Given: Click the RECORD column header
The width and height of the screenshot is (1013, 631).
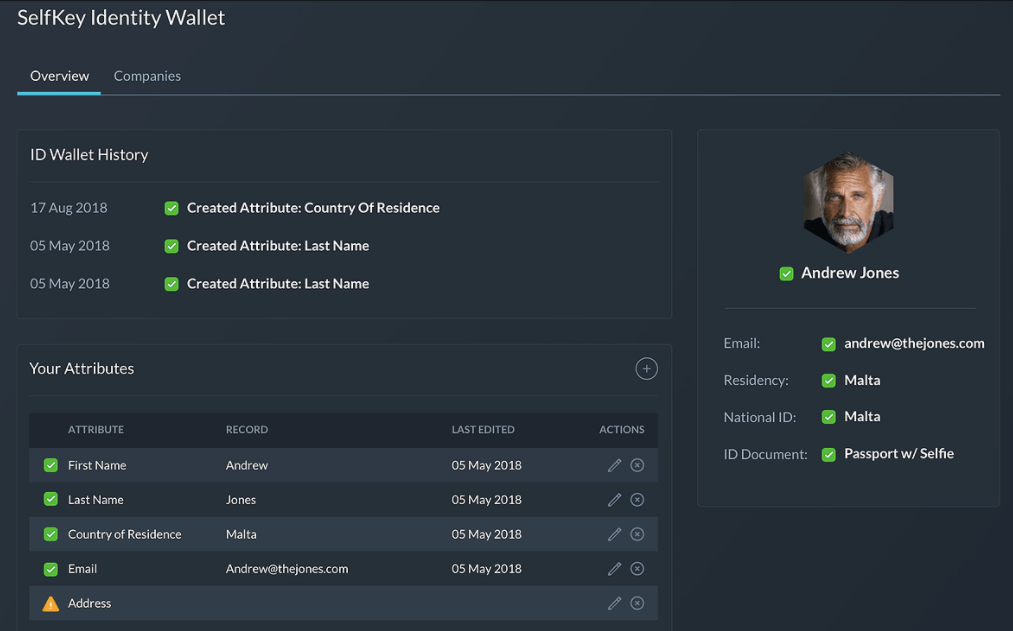Looking at the screenshot, I should pyautogui.click(x=247, y=429).
